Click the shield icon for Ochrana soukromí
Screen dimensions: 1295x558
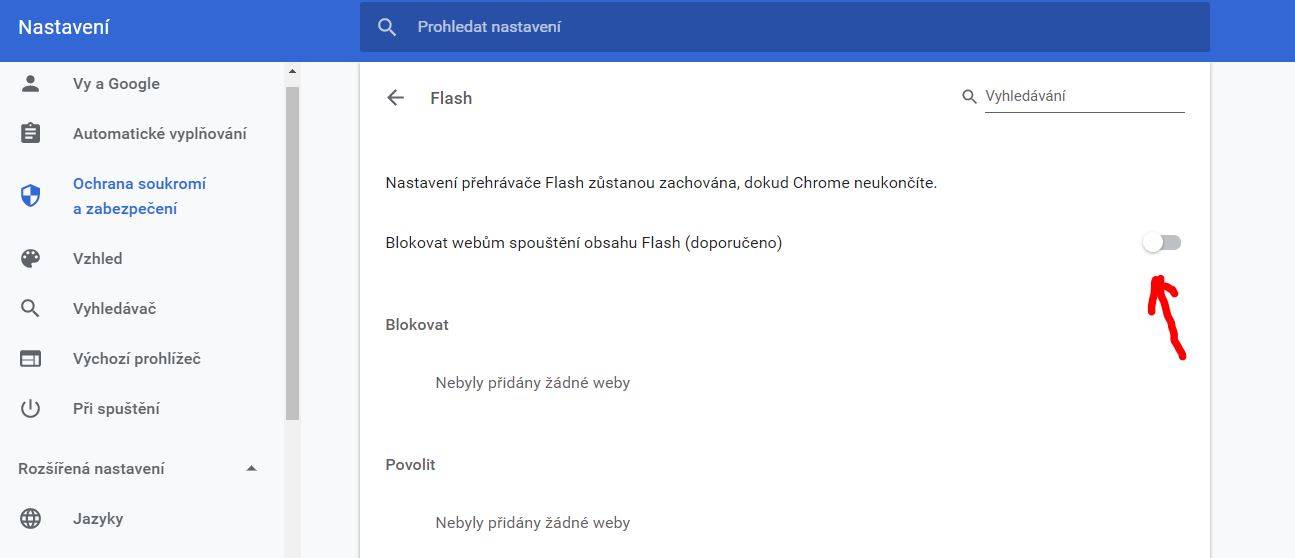[31, 196]
